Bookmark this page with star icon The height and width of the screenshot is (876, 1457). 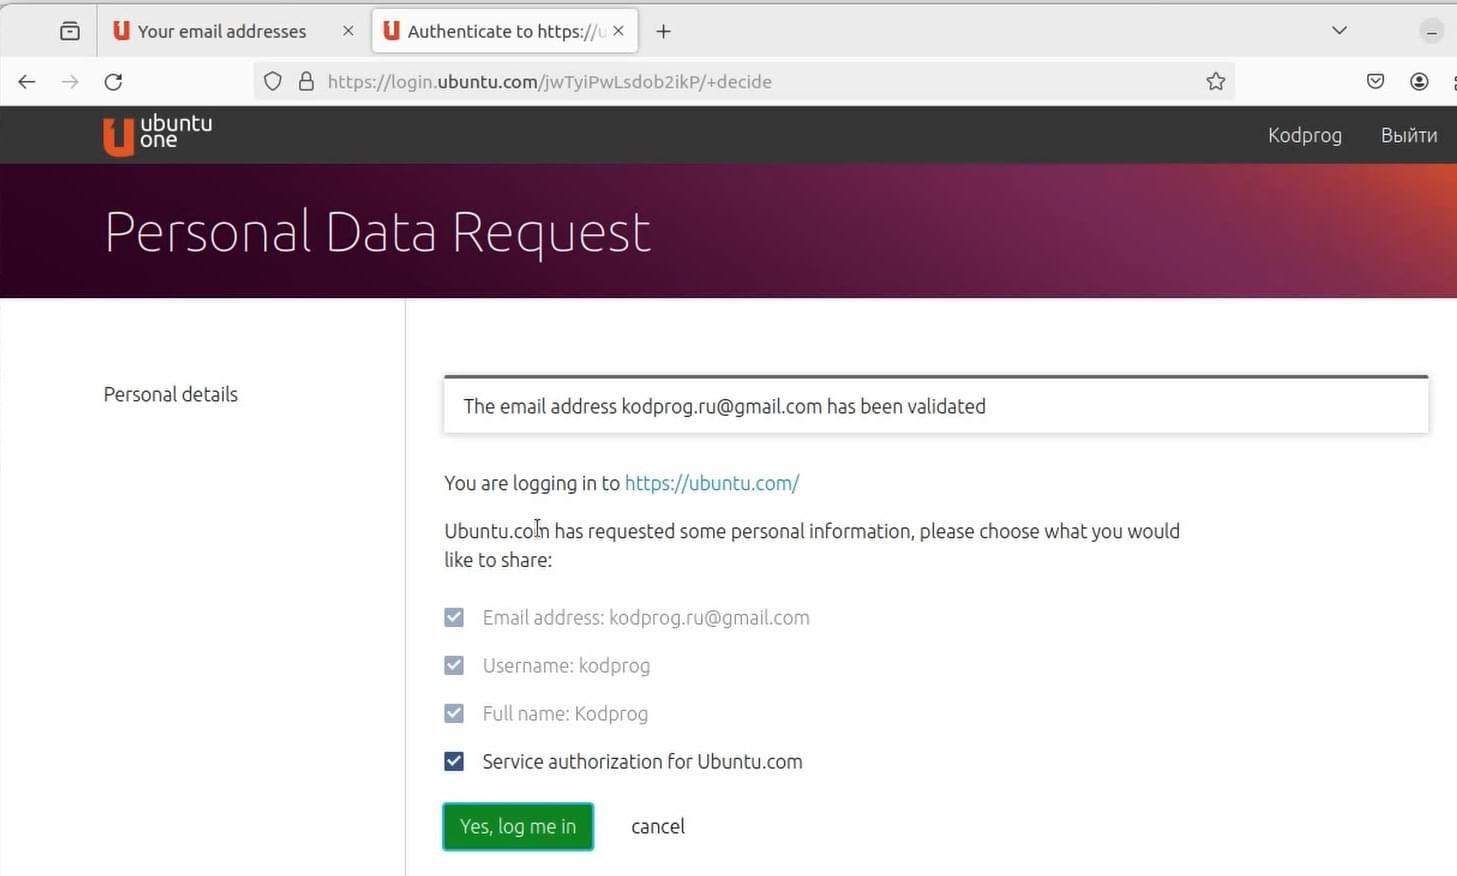pyautogui.click(x=1215, y=82)
